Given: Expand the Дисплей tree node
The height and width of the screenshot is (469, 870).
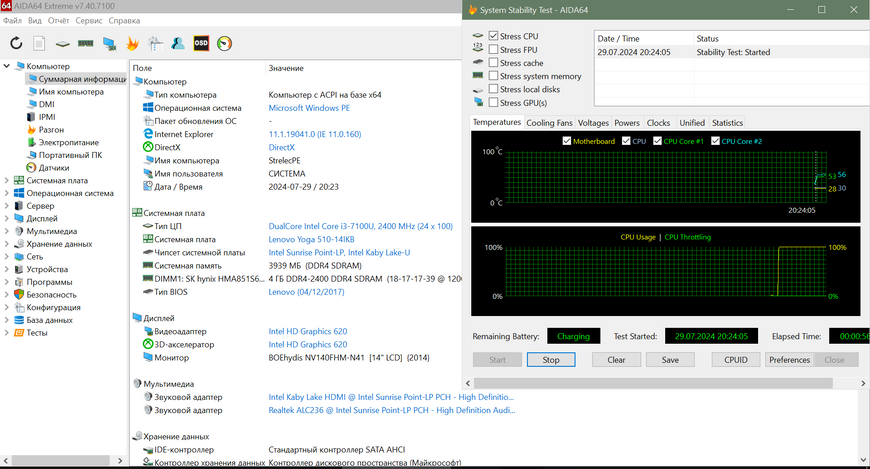Looking at the screenshot, I should (x=7, y=219).
